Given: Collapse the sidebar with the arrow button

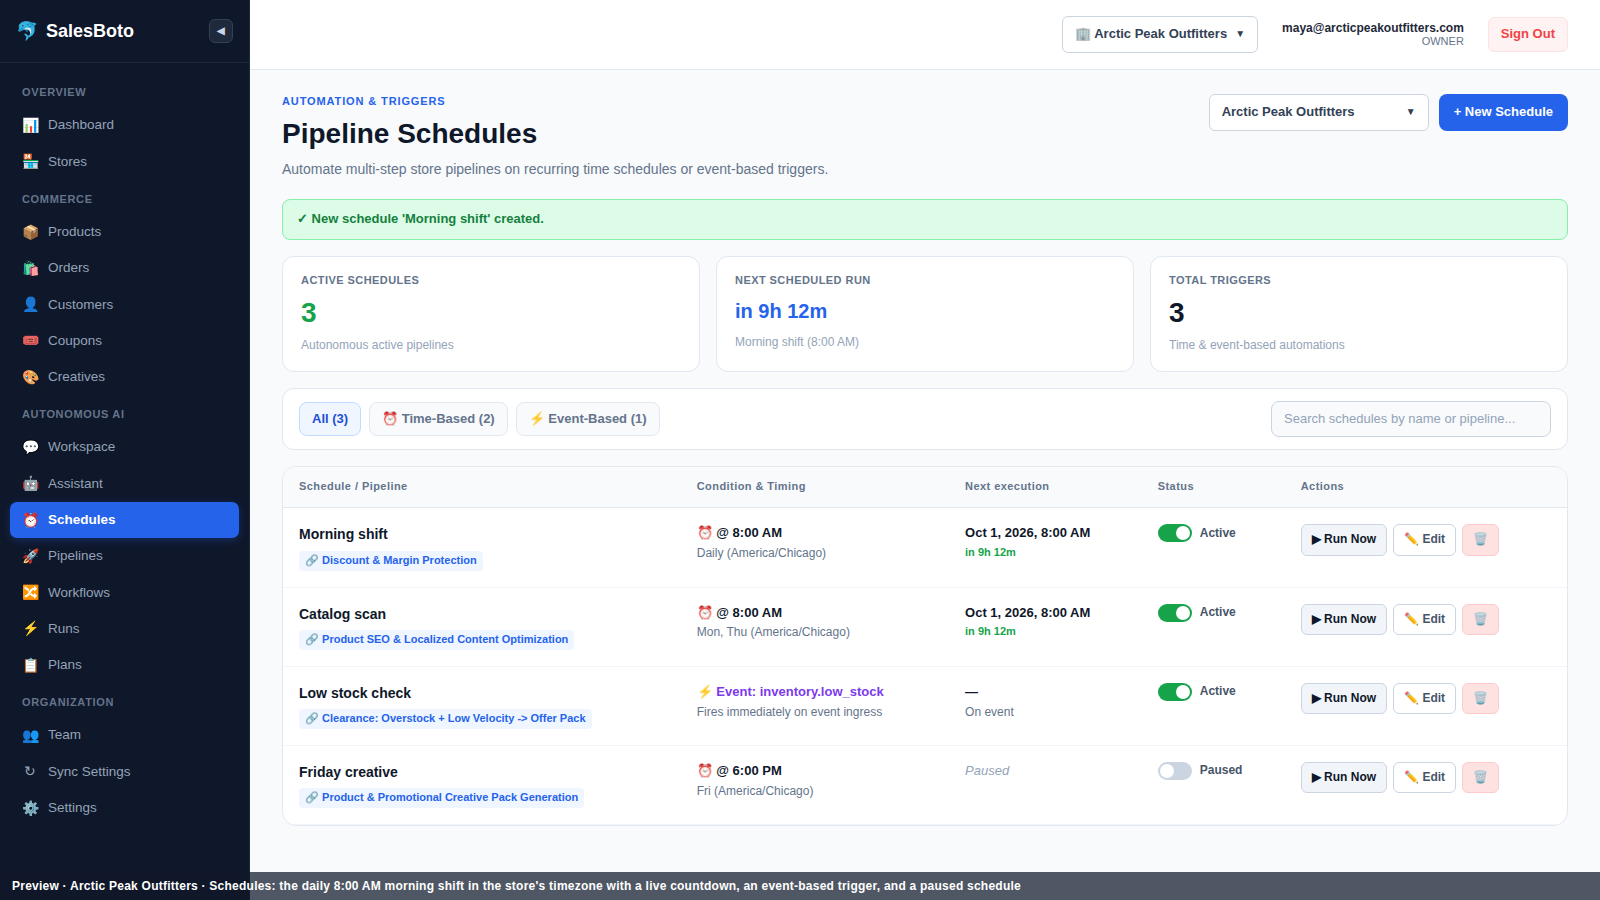Looking at the screenshot, I should click(221, 31).
